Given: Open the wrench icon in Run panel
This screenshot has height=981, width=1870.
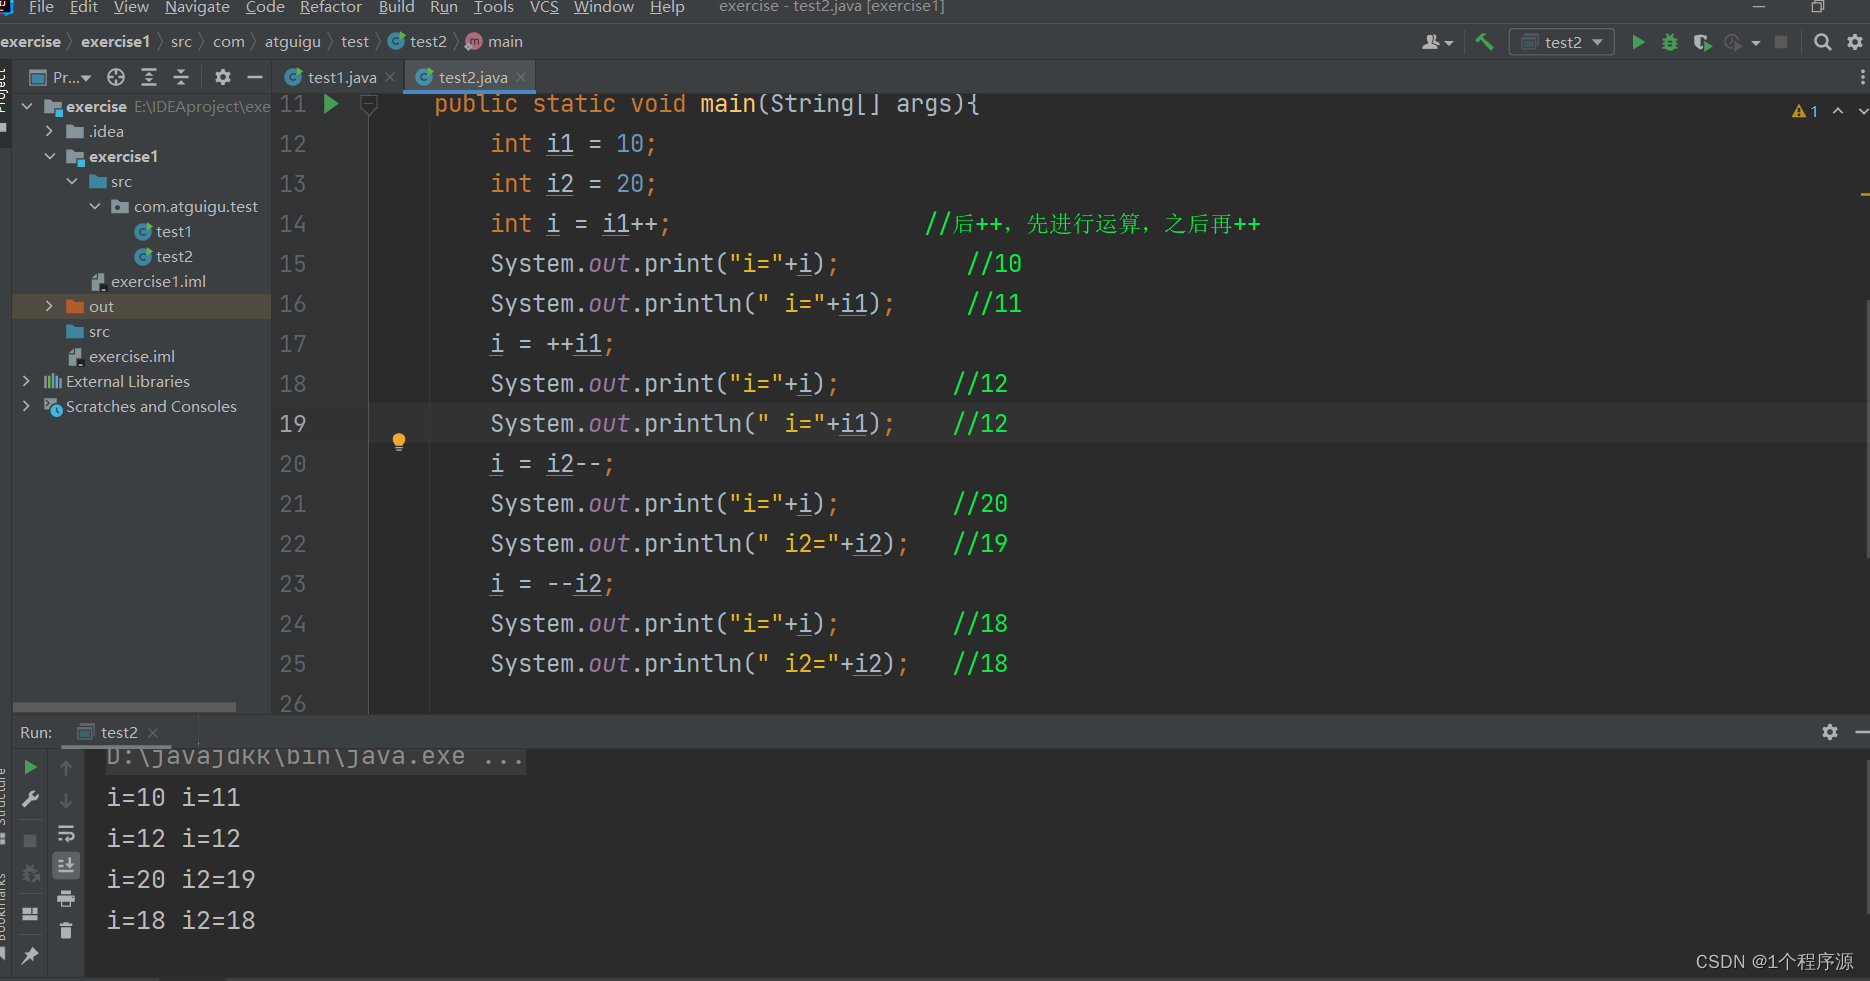Looking at the screenshot, I should pyautogui.click(x=30, y=799).
